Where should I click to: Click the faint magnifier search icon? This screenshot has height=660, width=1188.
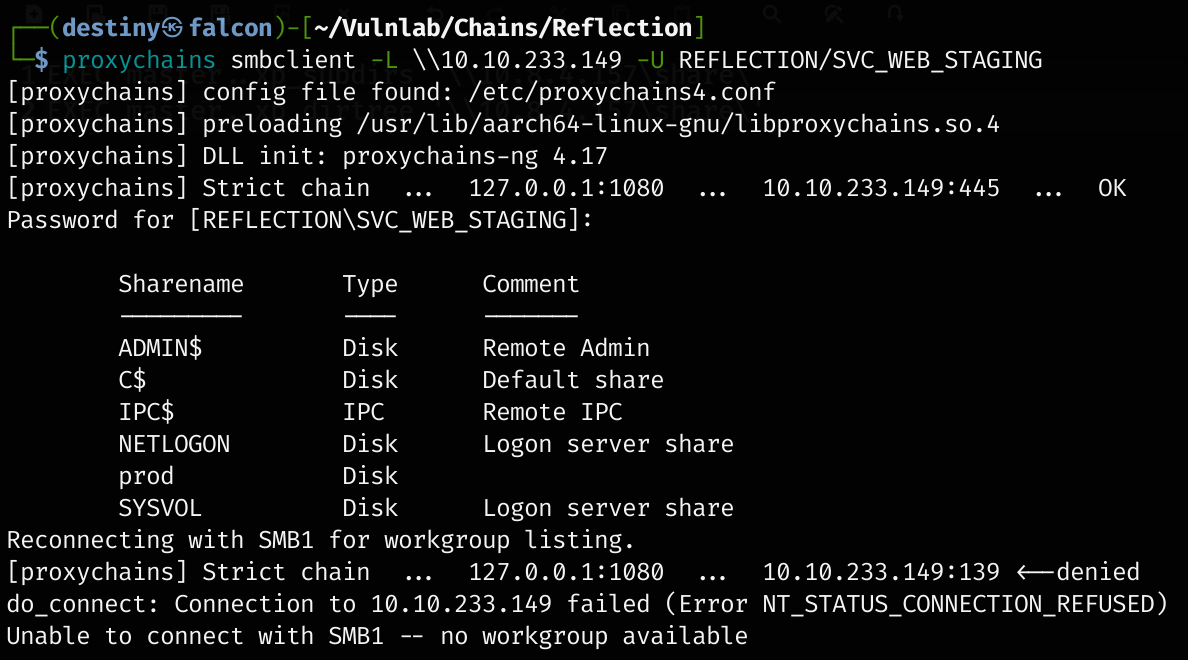point(771,13)
